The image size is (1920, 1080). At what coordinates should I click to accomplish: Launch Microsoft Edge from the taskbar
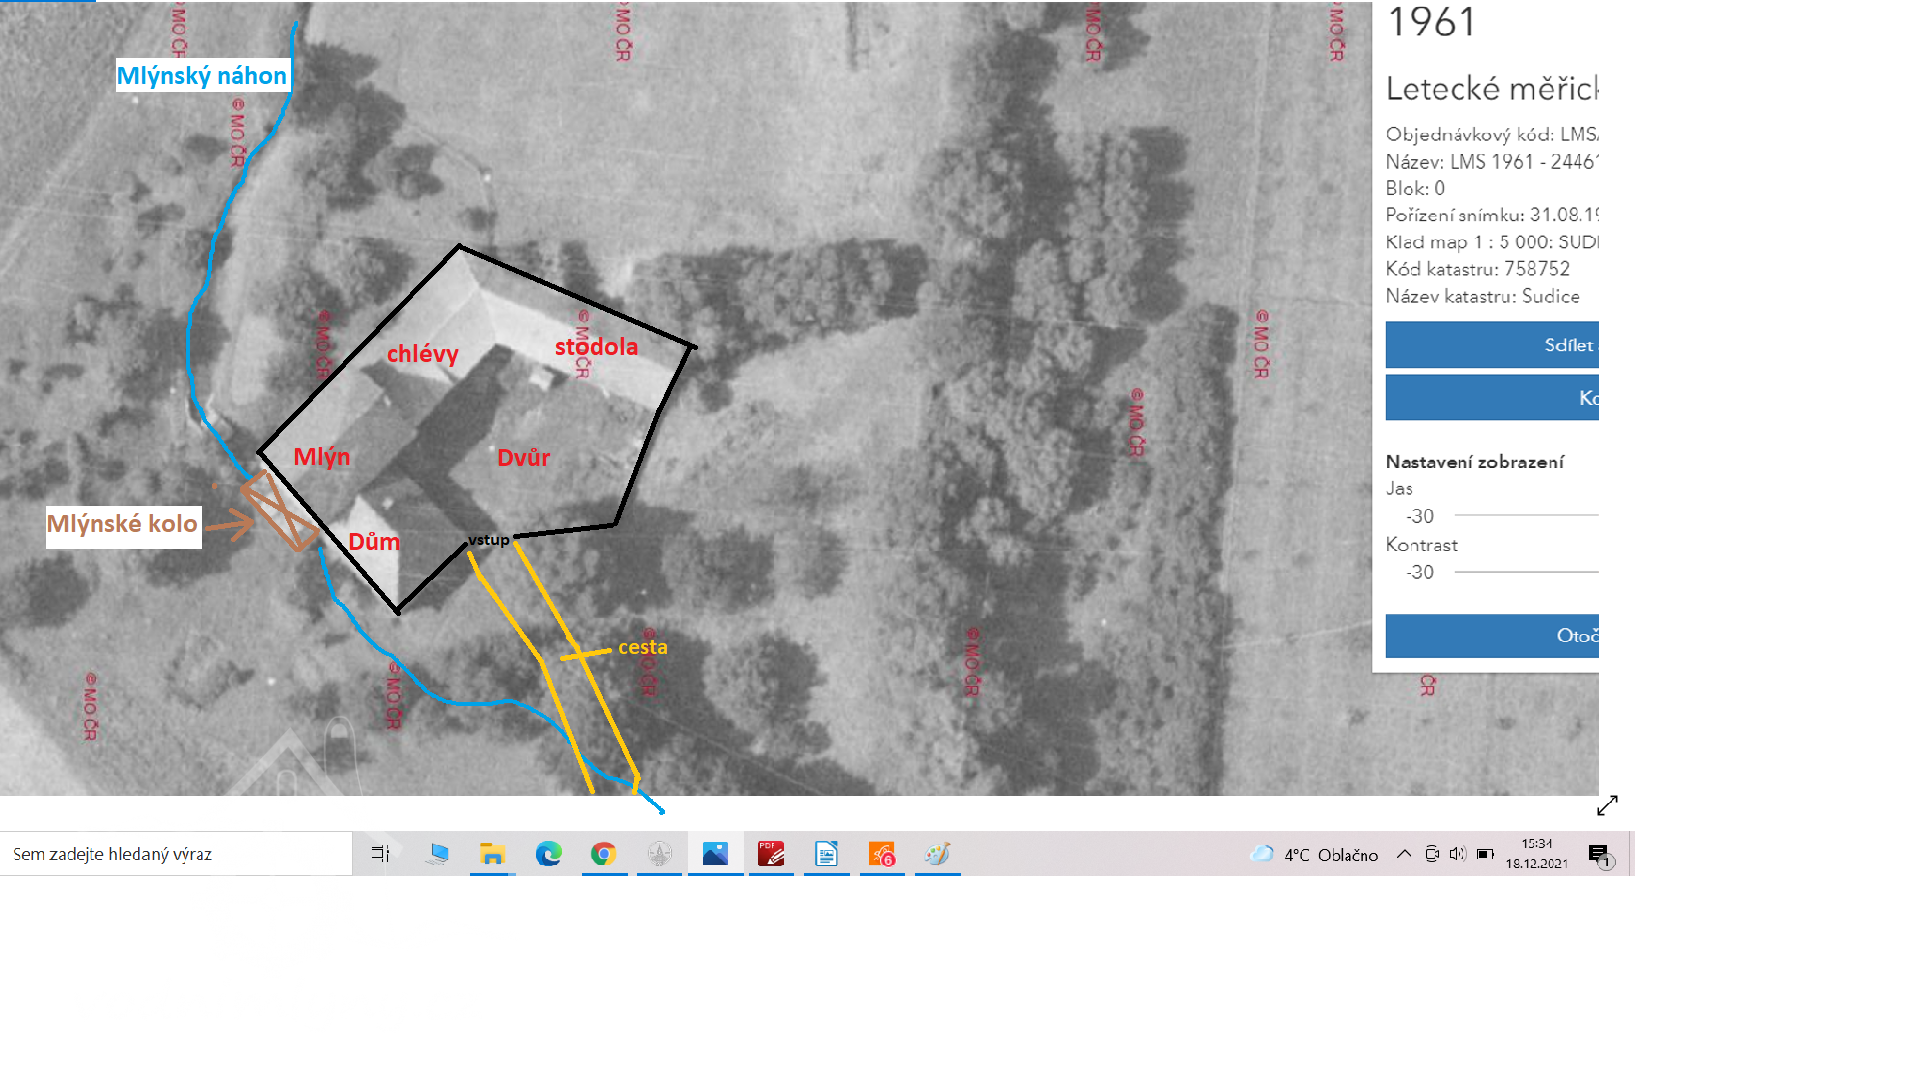[x=548, y=854]
